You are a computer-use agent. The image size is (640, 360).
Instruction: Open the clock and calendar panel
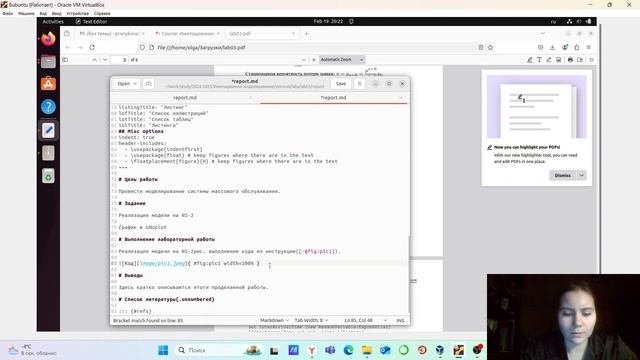[328, 21]
